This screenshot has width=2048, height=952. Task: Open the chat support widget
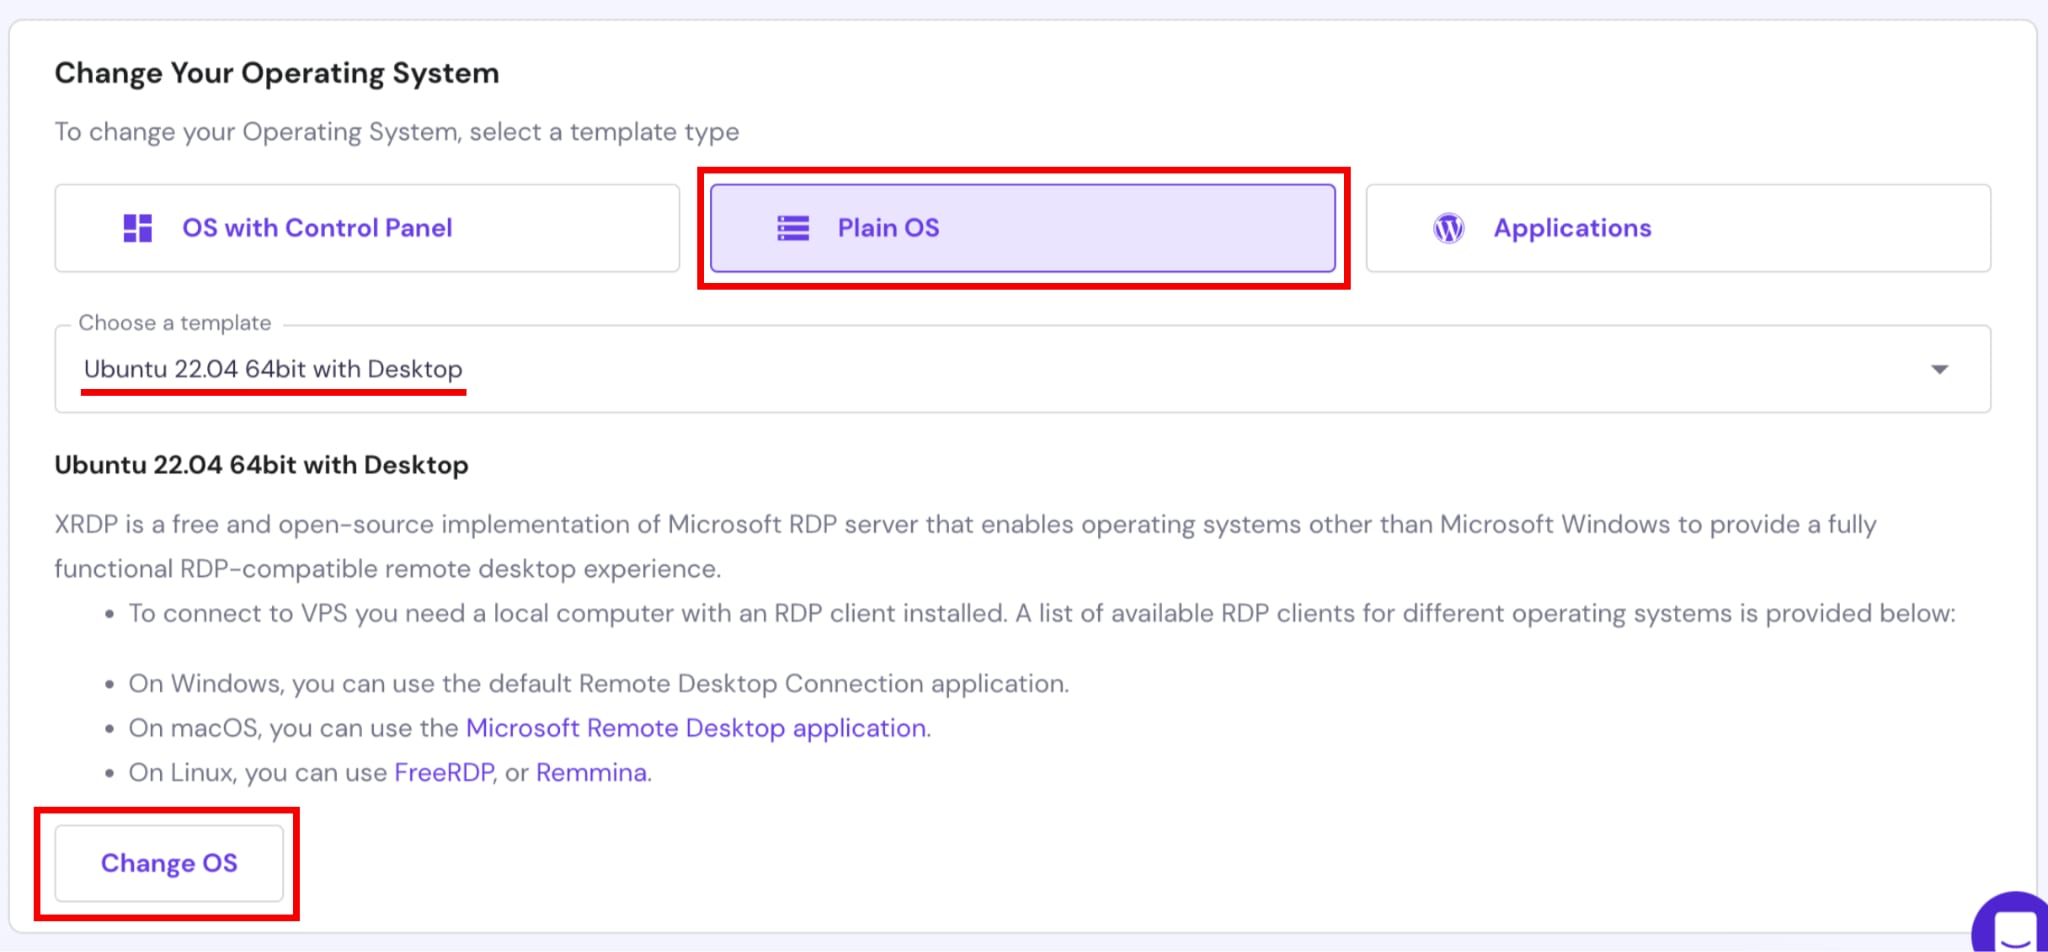[2014, 927]
